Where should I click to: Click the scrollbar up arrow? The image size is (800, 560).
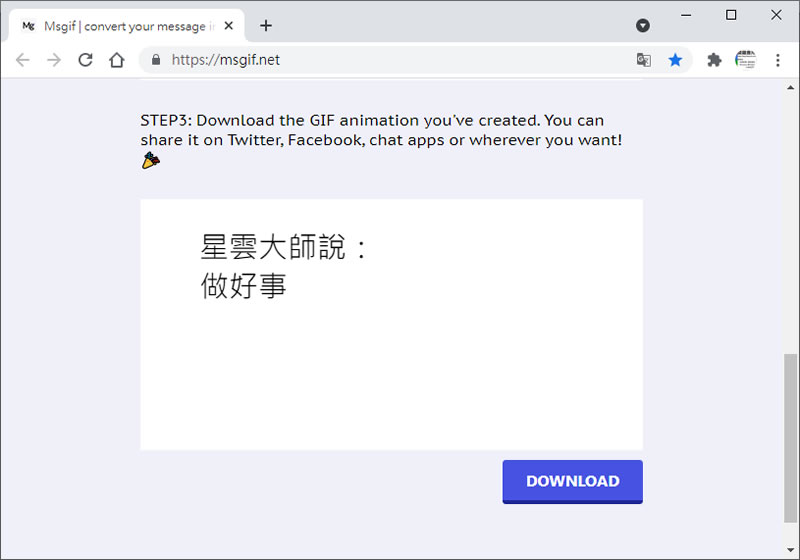pyautogui.click(x=790, y=88)
